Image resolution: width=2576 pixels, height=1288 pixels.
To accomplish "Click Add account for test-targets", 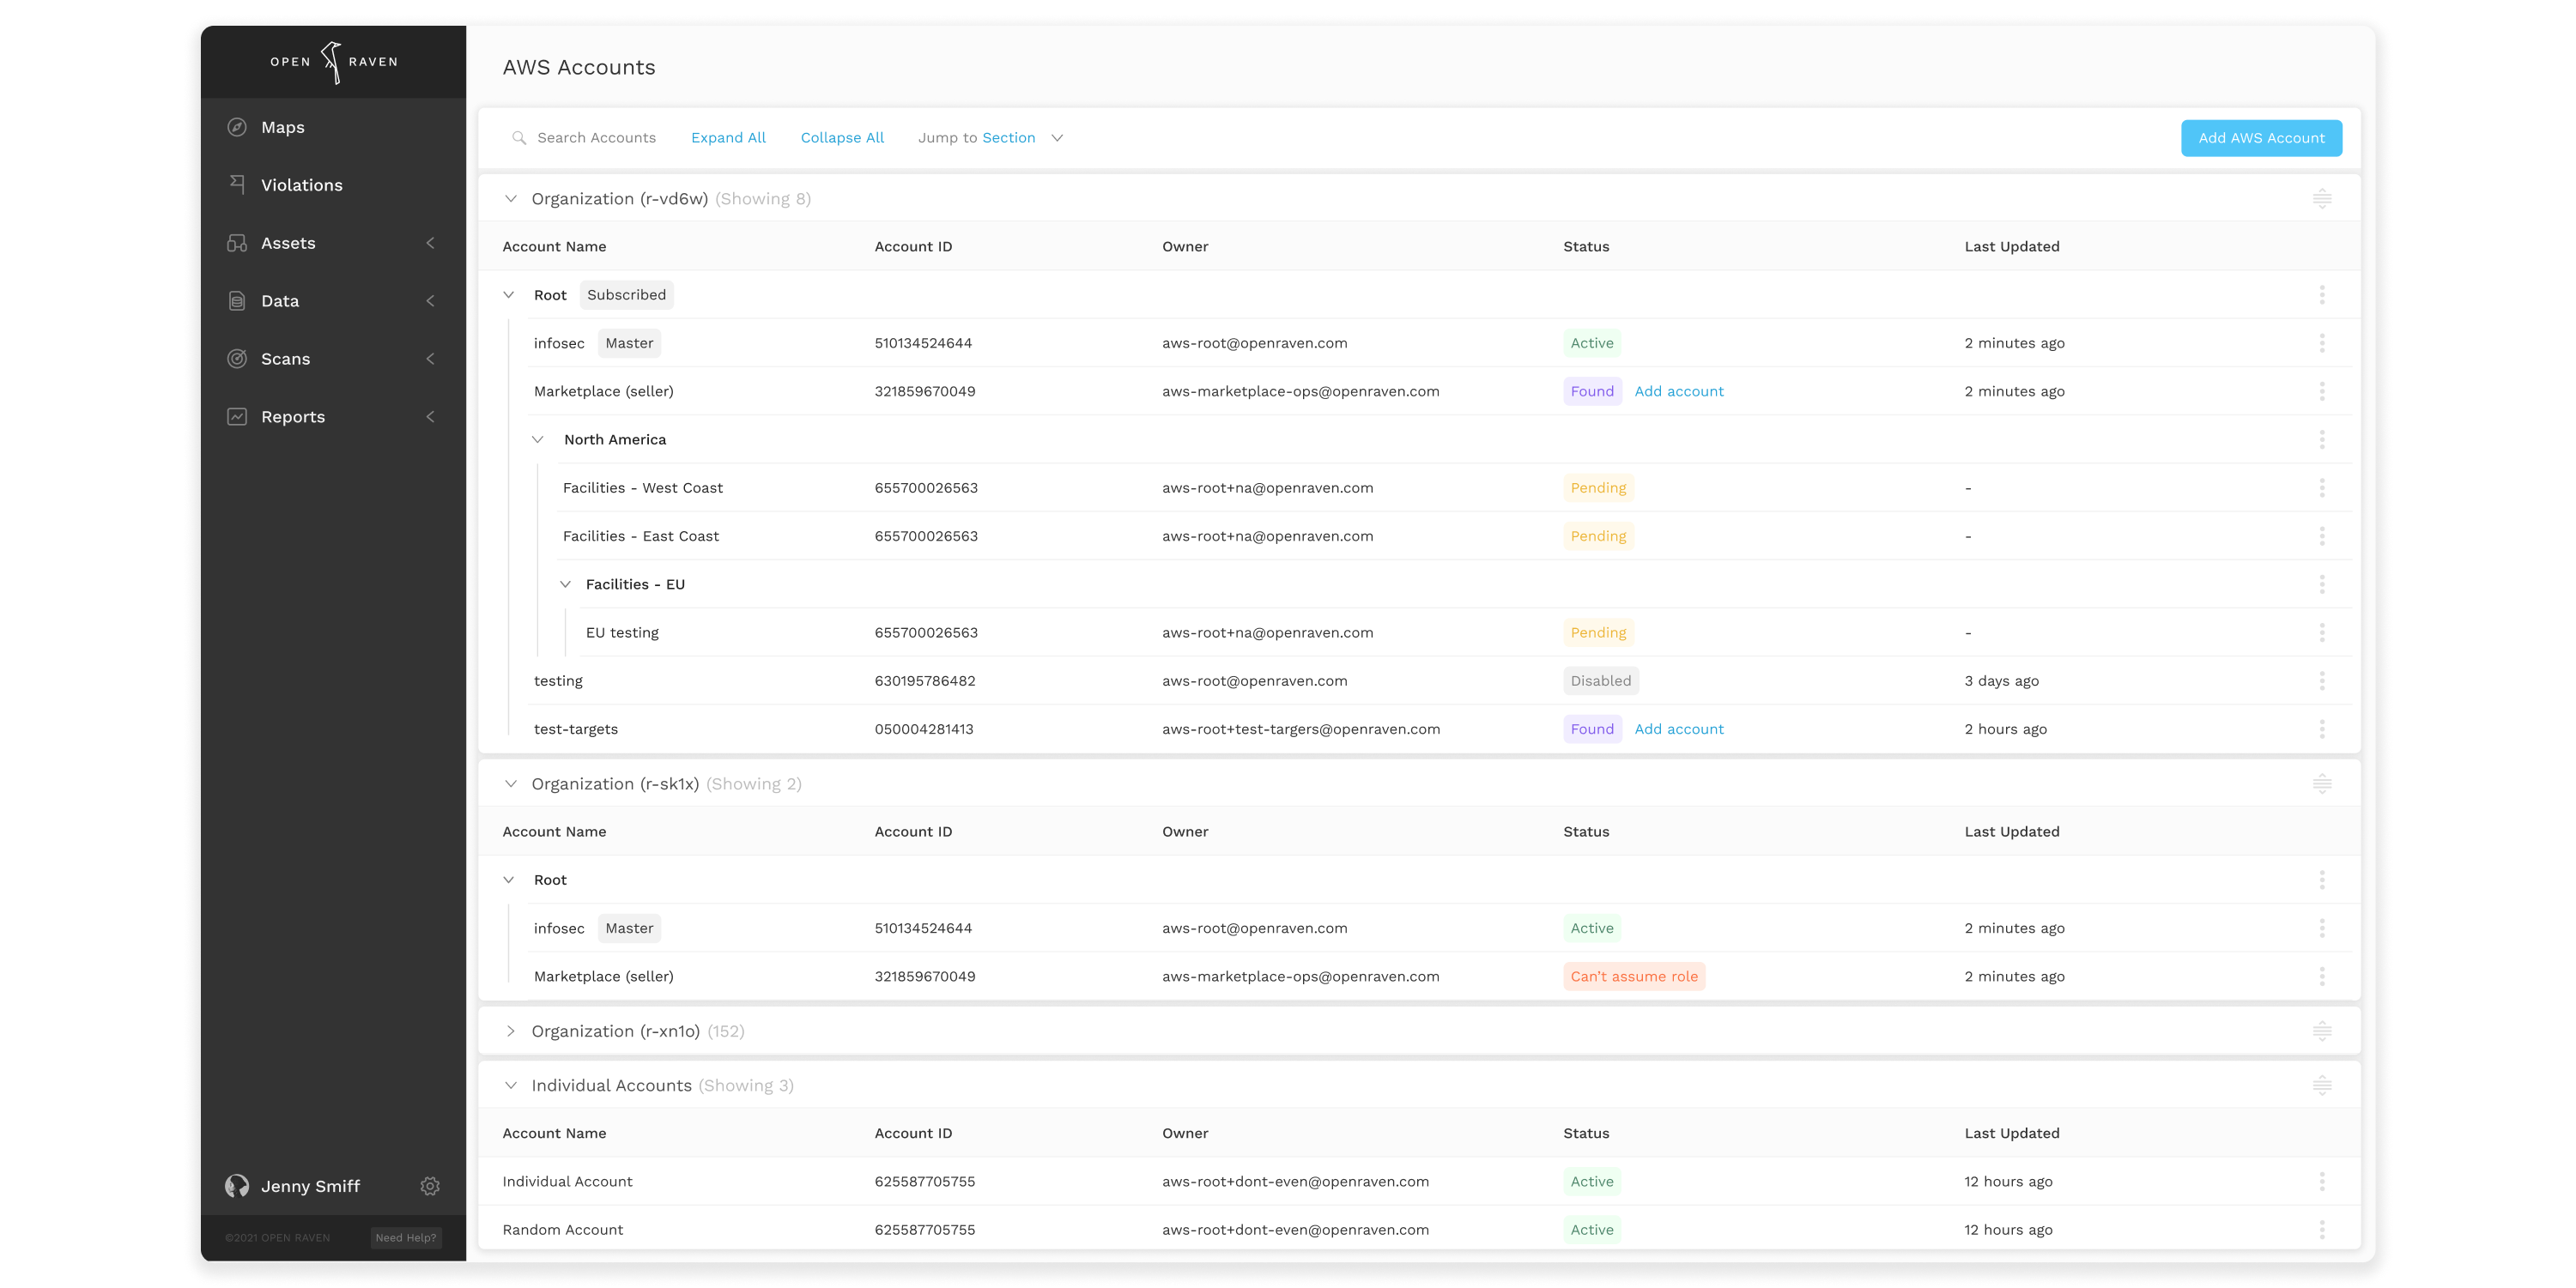I will (1679, 730).
